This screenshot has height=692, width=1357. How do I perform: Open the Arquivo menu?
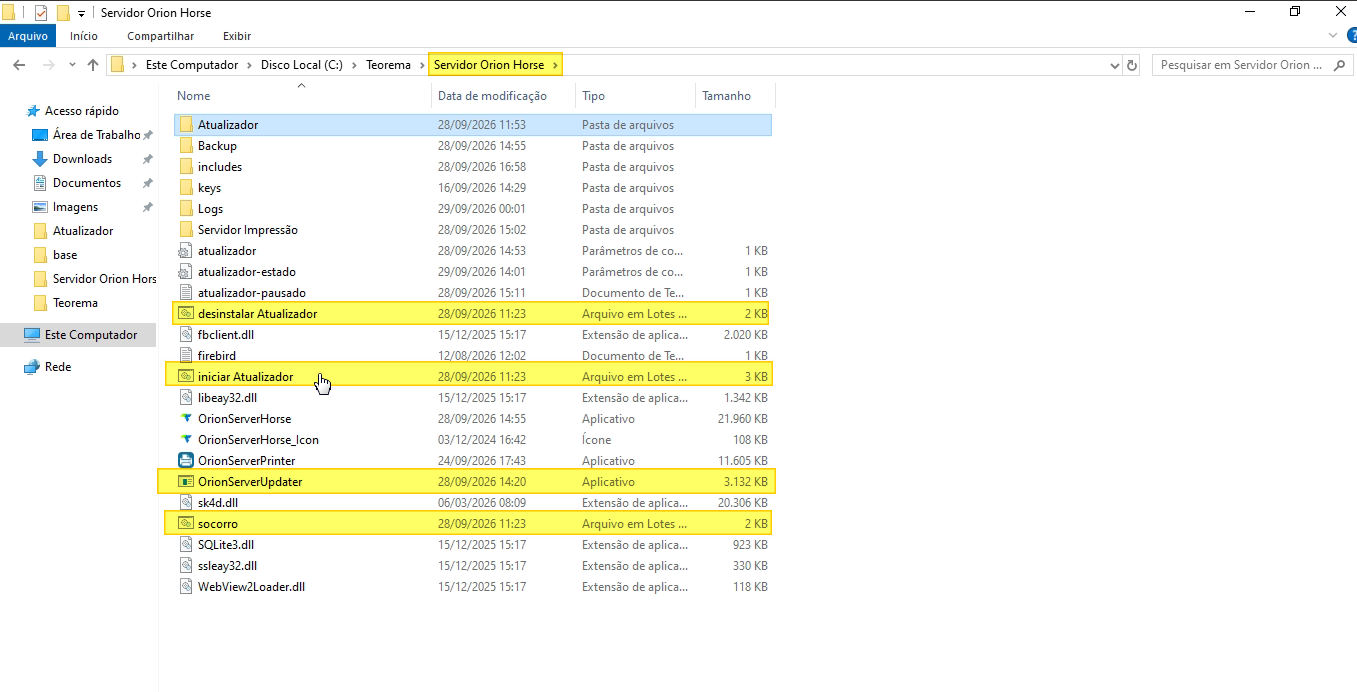[28, 36]
